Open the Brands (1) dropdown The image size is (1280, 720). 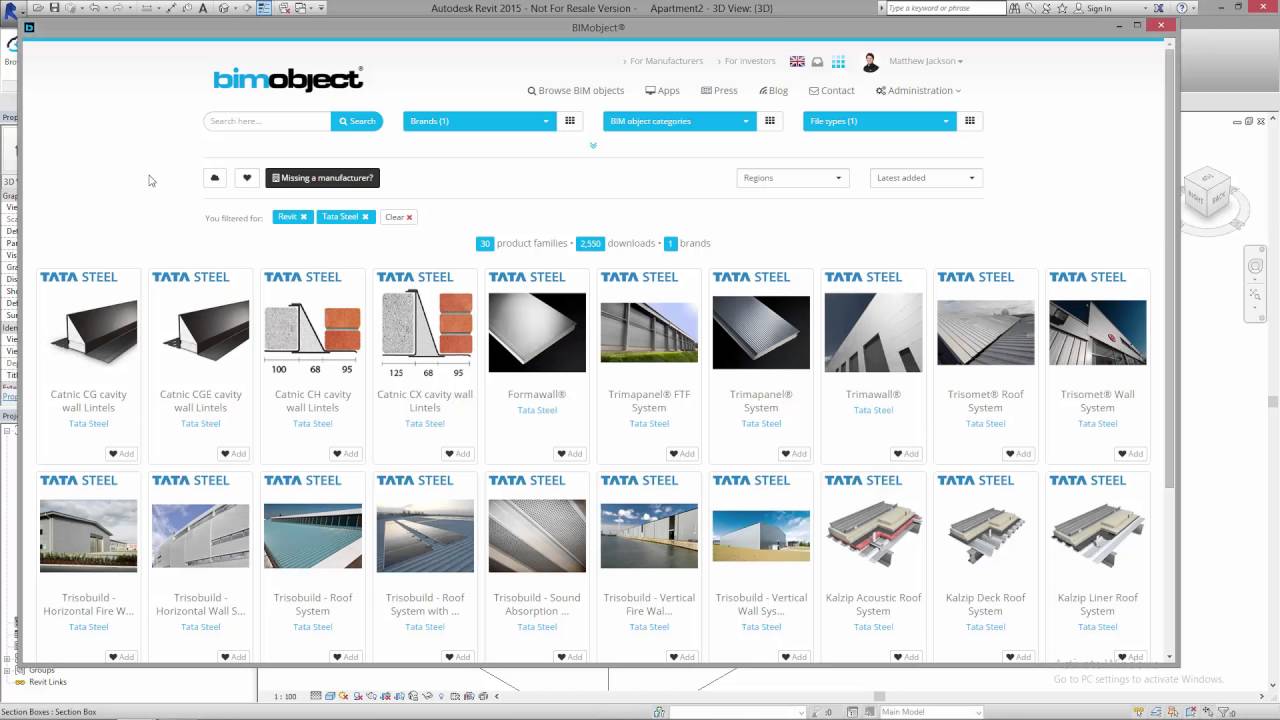tap(479, 121)
